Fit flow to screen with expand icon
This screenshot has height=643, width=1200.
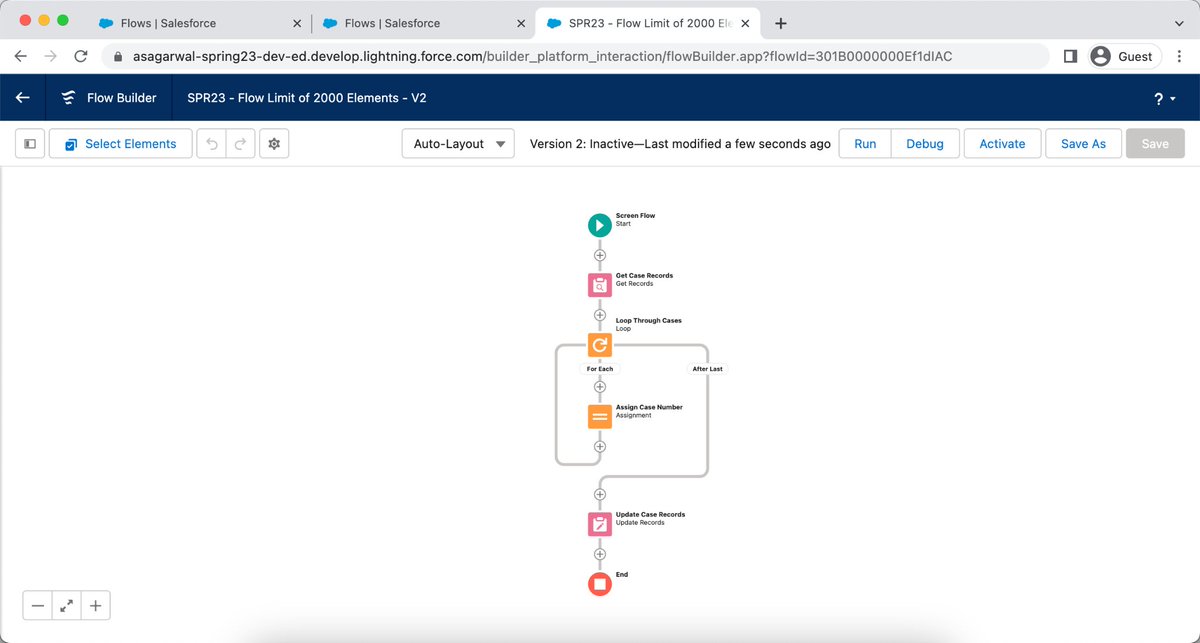67,605
